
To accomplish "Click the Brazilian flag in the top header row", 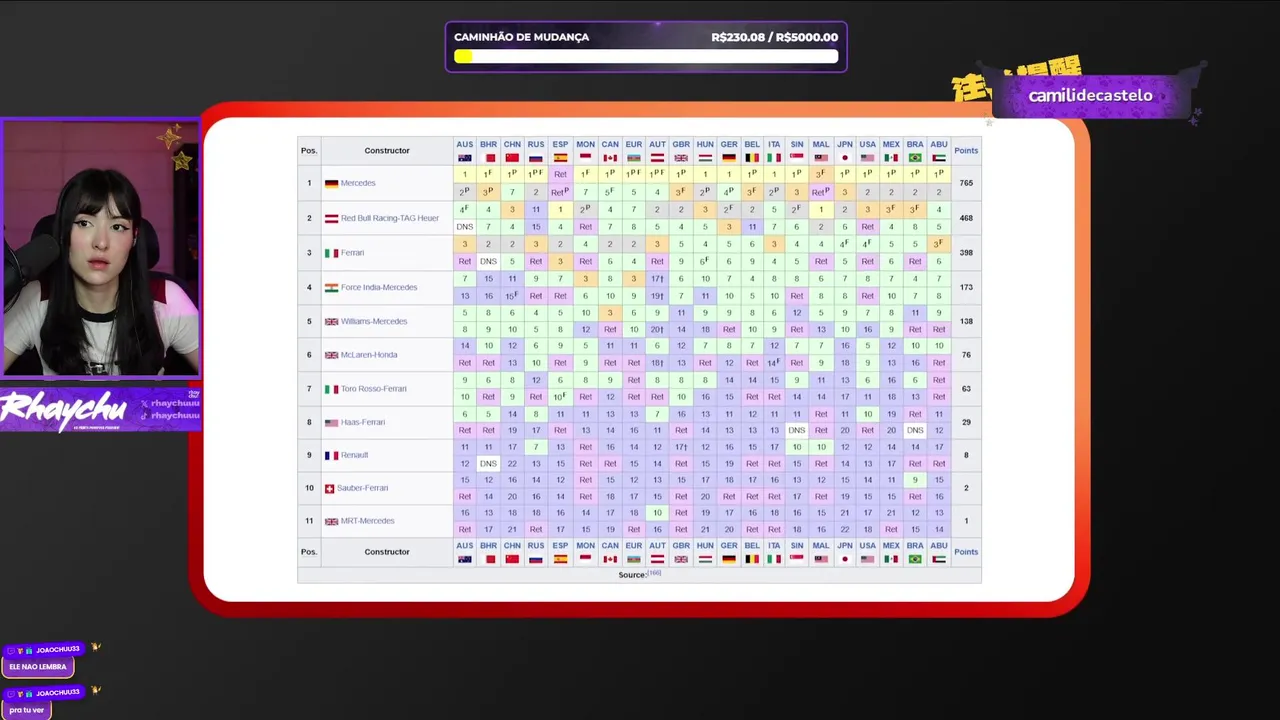I will pos(915,158).
